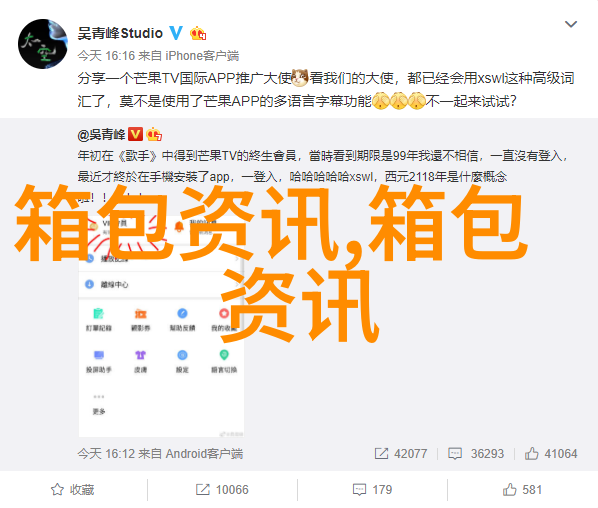Open the @吴青峰 mention link
The height and width of the screenshot is (508, 598).
click(101, 135)
